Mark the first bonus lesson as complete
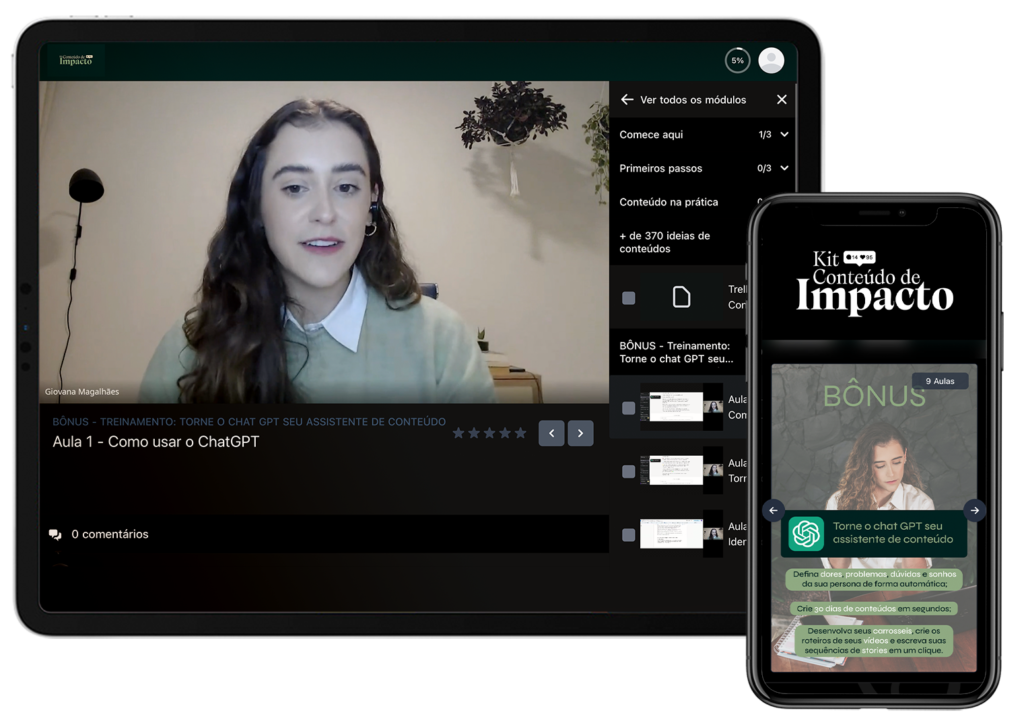The height and width of the screenshot is (723, 1024). coord(628,408)
